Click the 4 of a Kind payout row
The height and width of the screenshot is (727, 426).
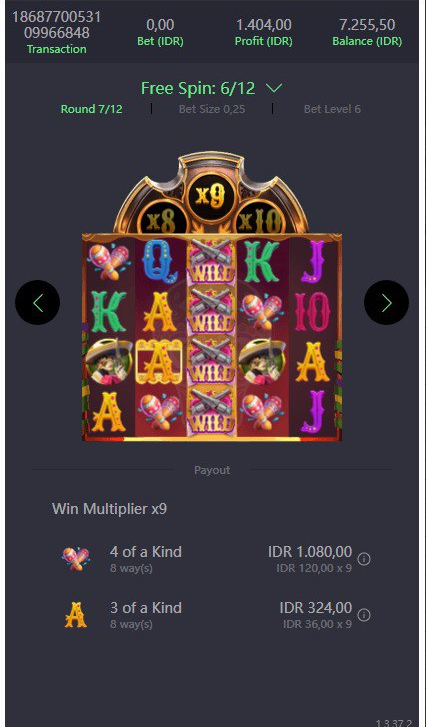point(213,559)
